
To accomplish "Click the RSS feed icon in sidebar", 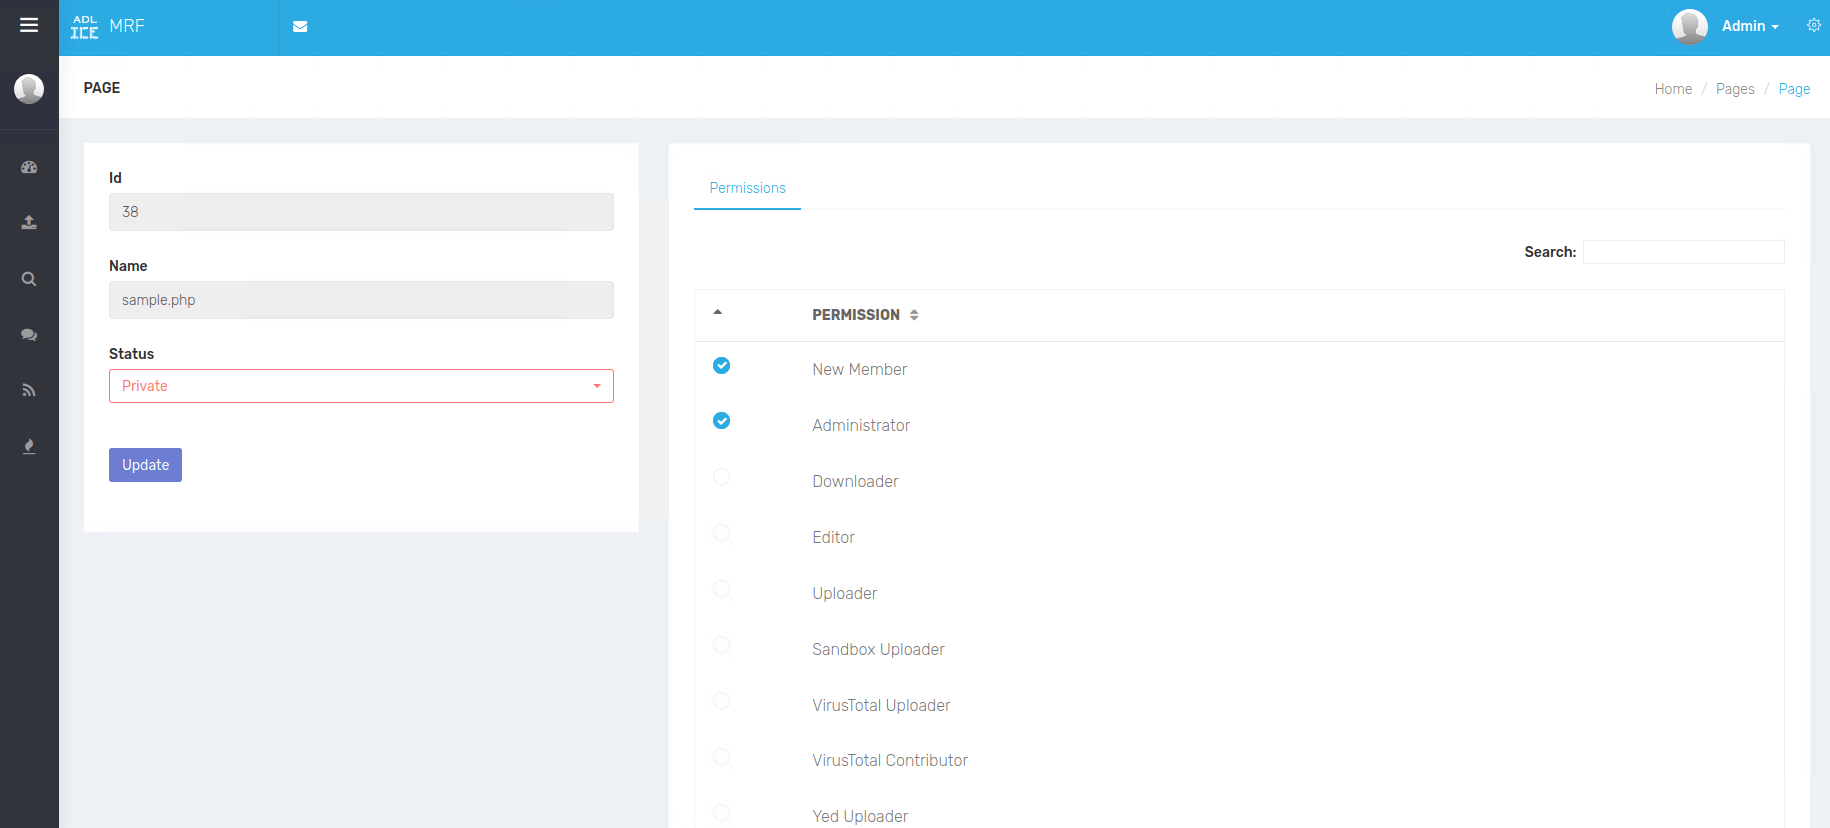I will tap(29, 390).
